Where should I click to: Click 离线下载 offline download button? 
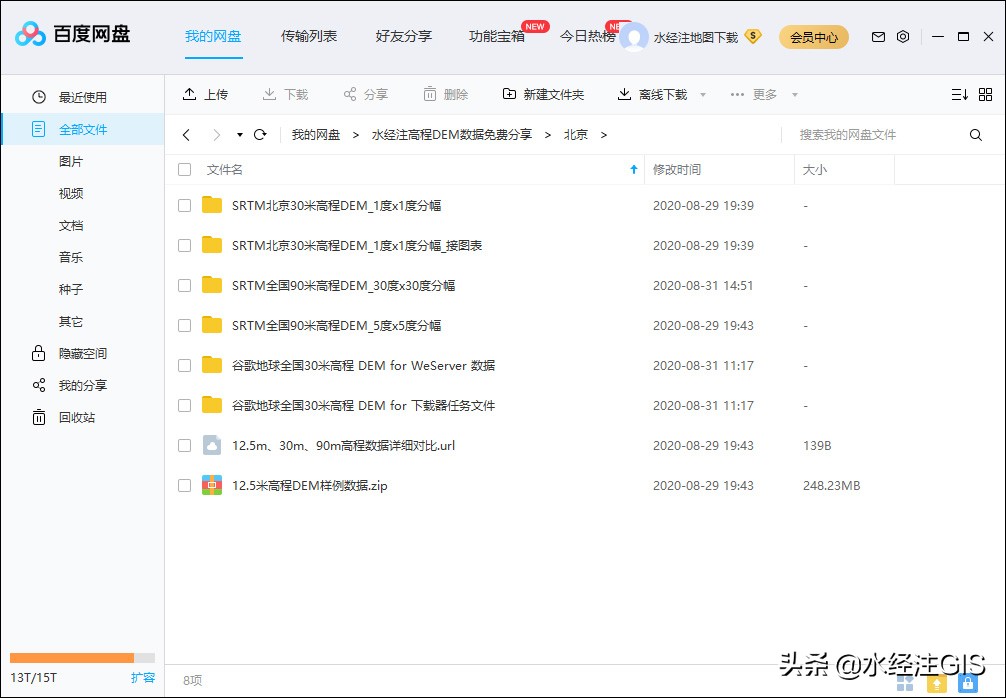click(652, 94)
